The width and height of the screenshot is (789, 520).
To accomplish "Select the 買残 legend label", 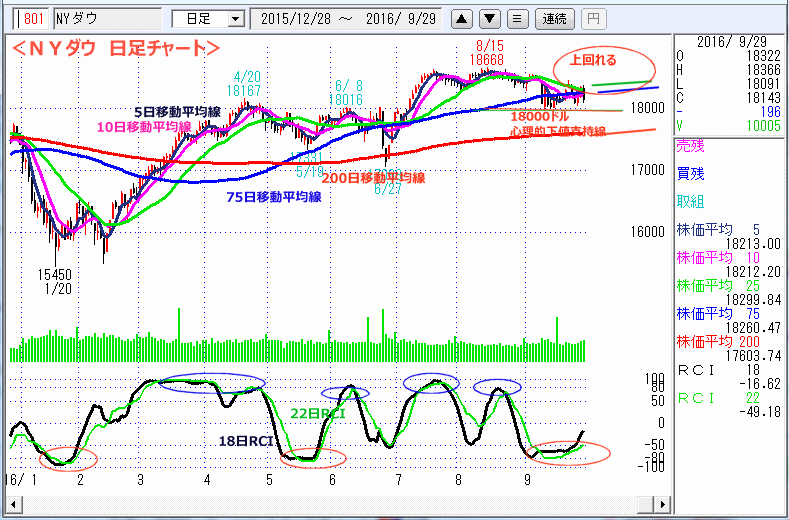I will click(x=690, y=172).
